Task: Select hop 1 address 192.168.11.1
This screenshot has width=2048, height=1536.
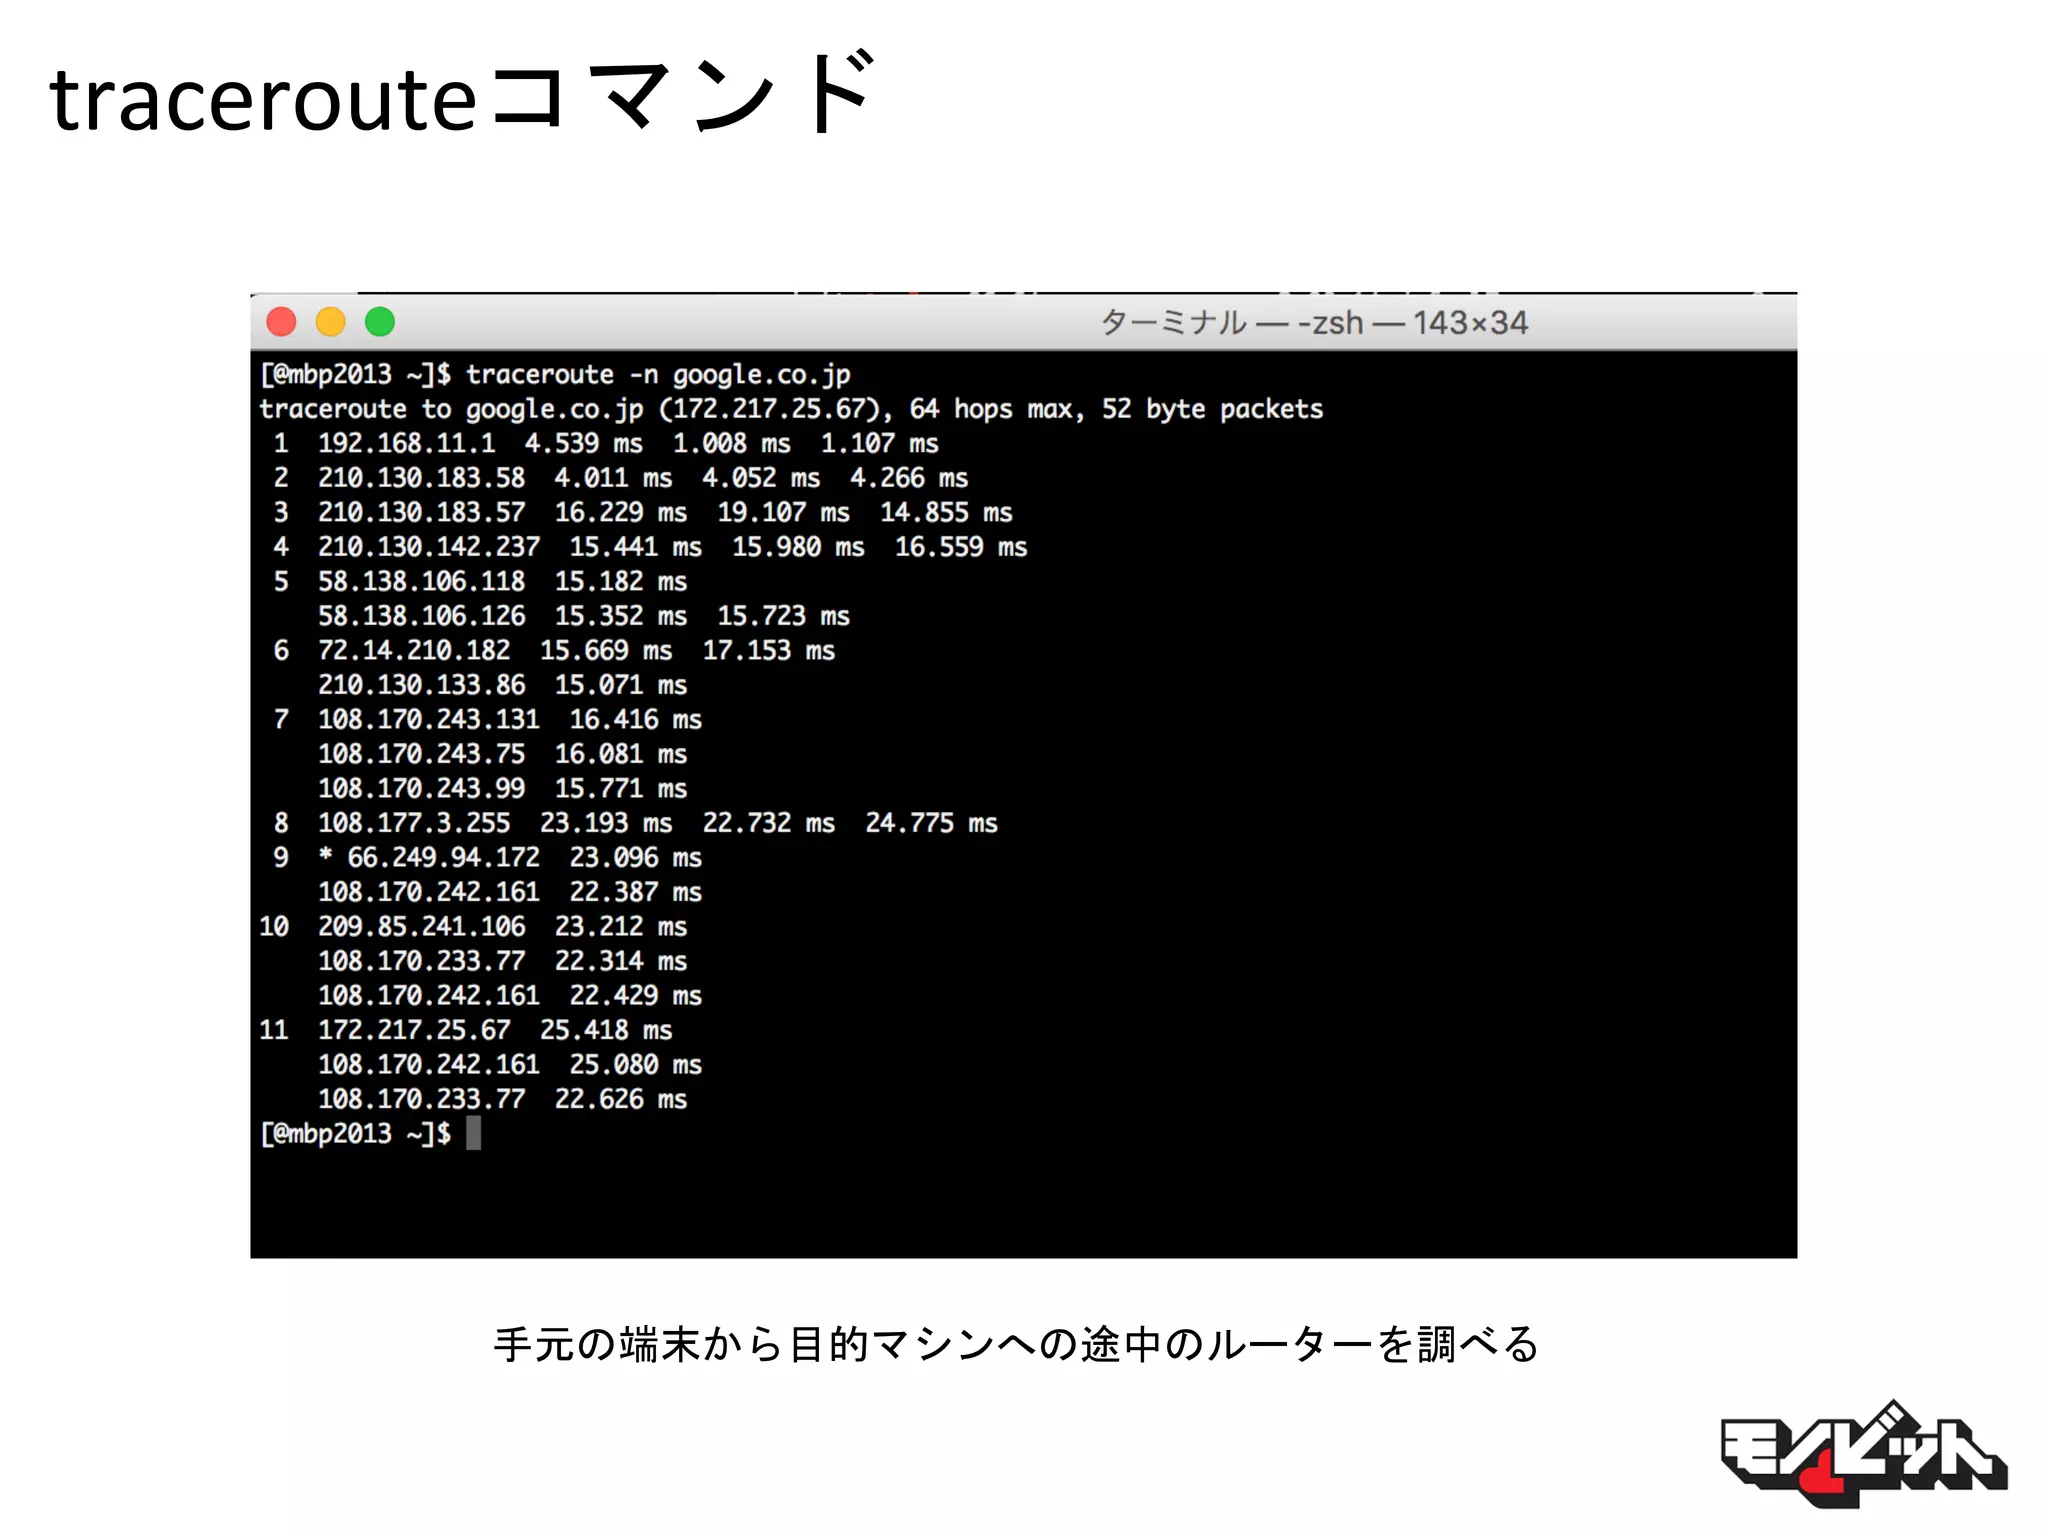Action: pyautogui.click(x=406, y=443)
